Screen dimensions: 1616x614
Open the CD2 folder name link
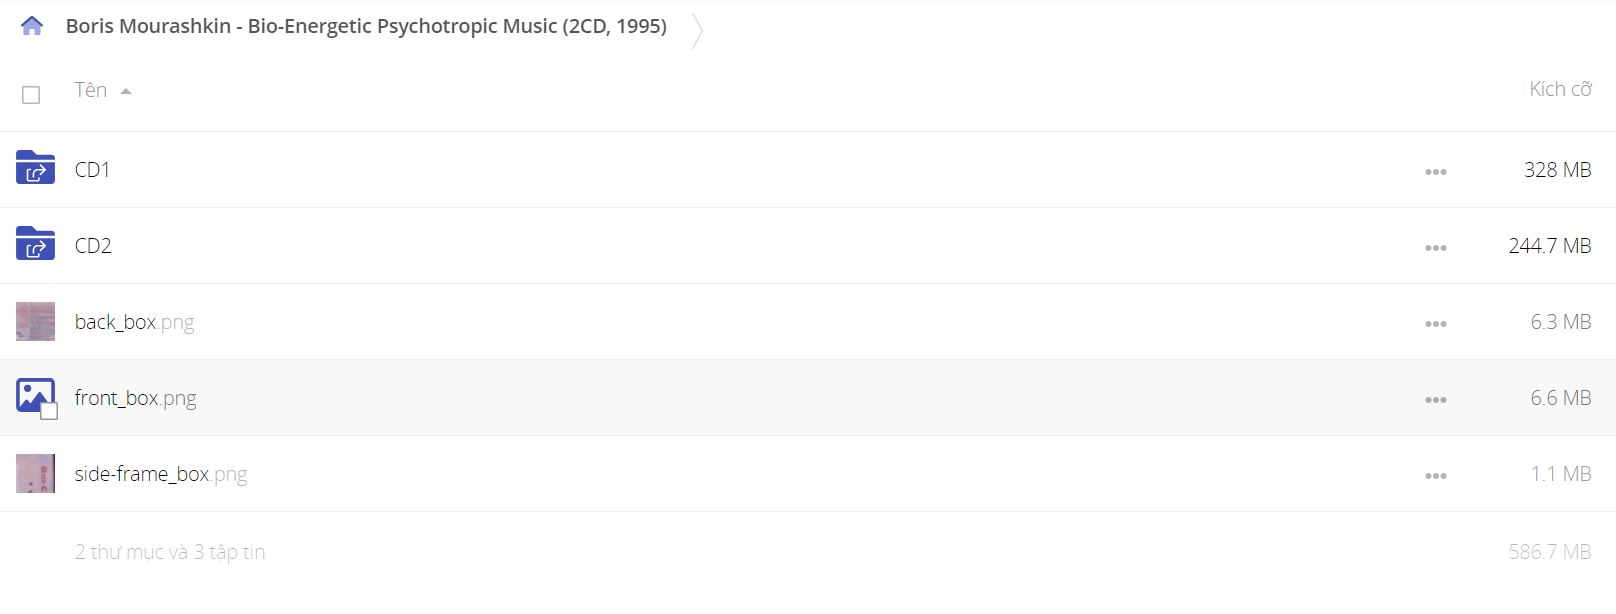[93, 246]
